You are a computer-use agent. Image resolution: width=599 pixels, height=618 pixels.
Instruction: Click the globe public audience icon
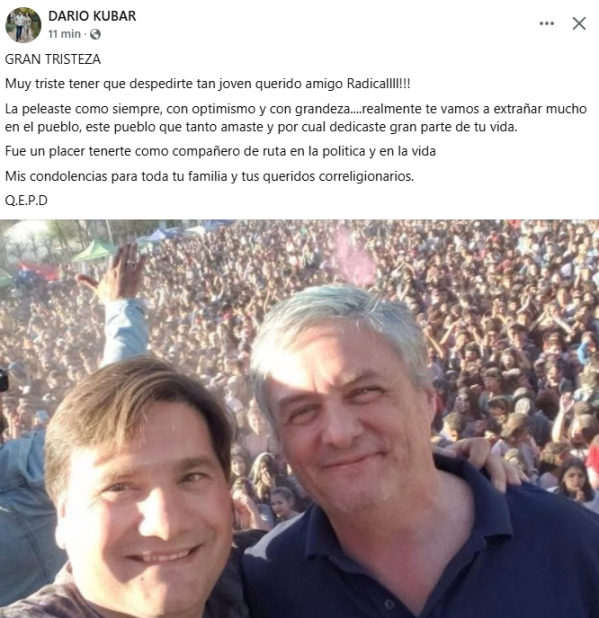pyautogui.click(x=95, y=35)
